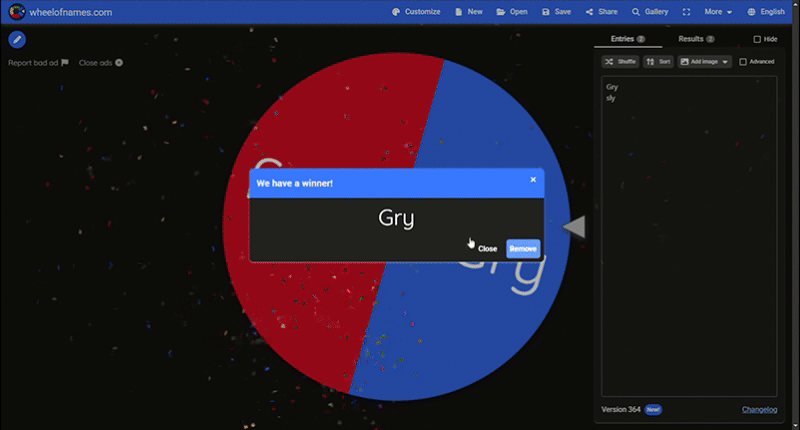Enable the Advanced checkbox
Image resolution: width=800 pixels, height=430 pixels.
[x=743, y=62]
